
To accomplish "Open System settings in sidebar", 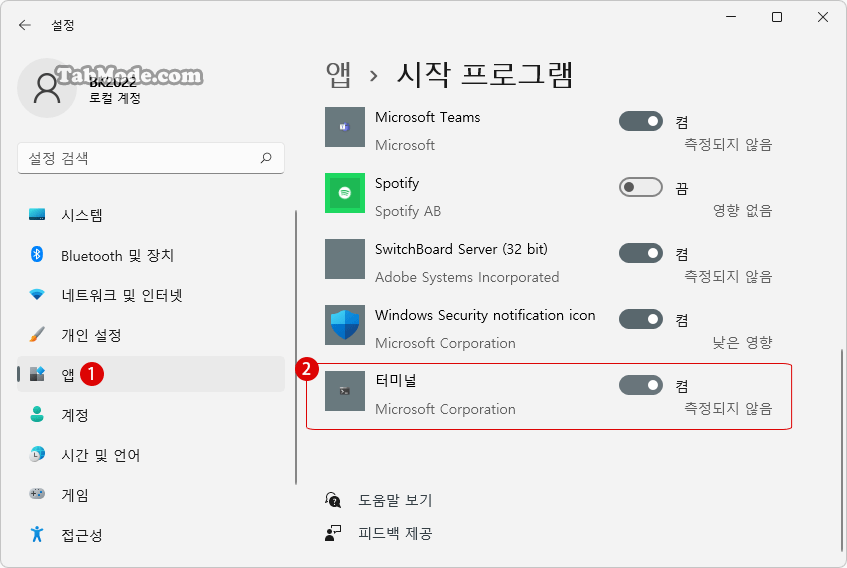I will [x=151, y=215].
